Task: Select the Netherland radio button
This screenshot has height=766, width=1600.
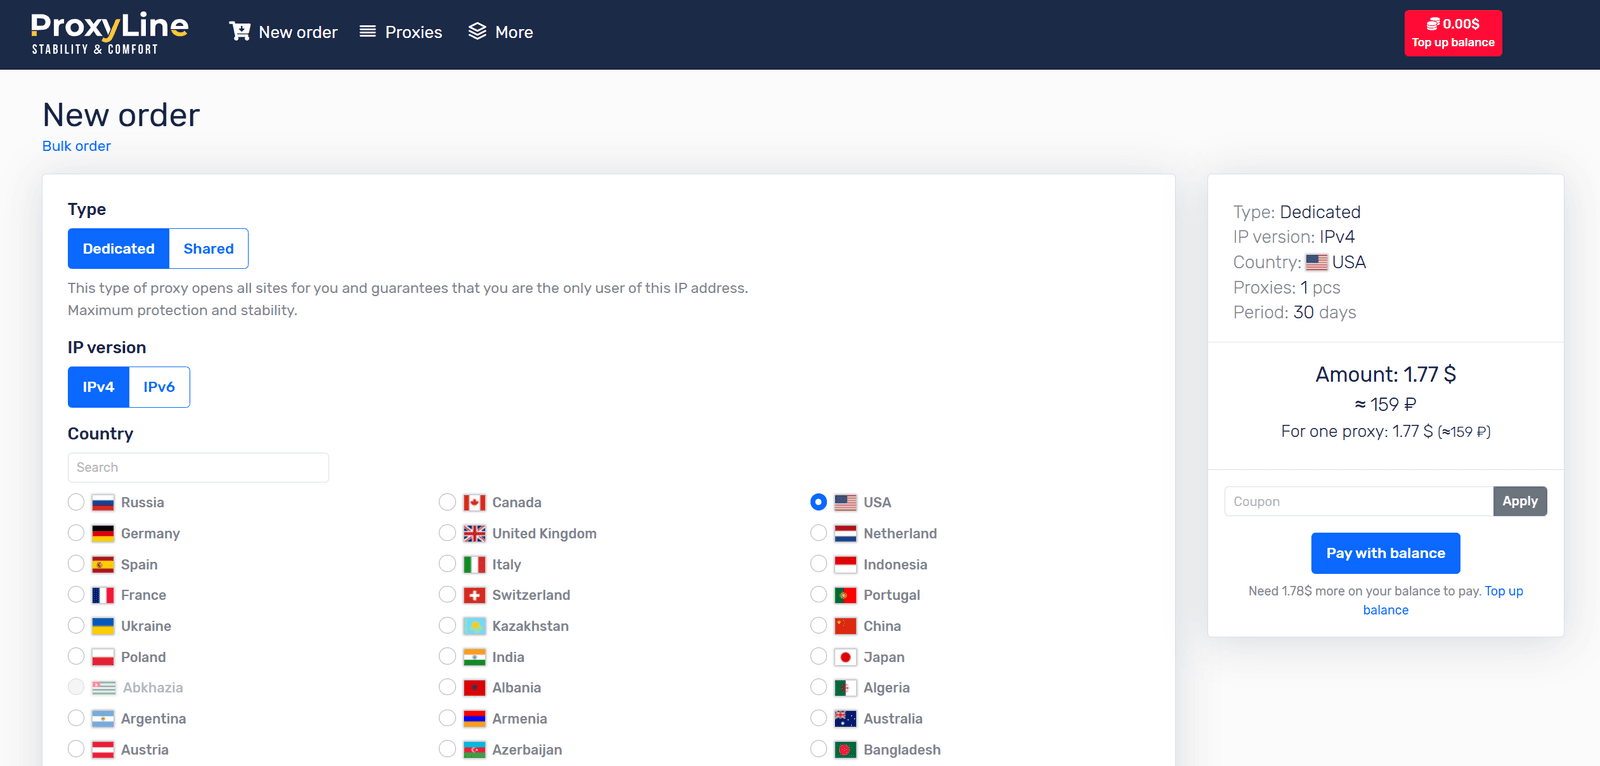Action: pyautogui.click(x=819, y=533)
